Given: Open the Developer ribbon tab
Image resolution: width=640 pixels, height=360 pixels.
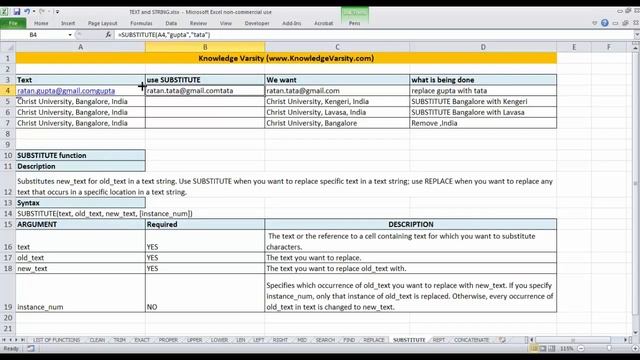Looking at the screenshot, I should (x=257, y=23).
